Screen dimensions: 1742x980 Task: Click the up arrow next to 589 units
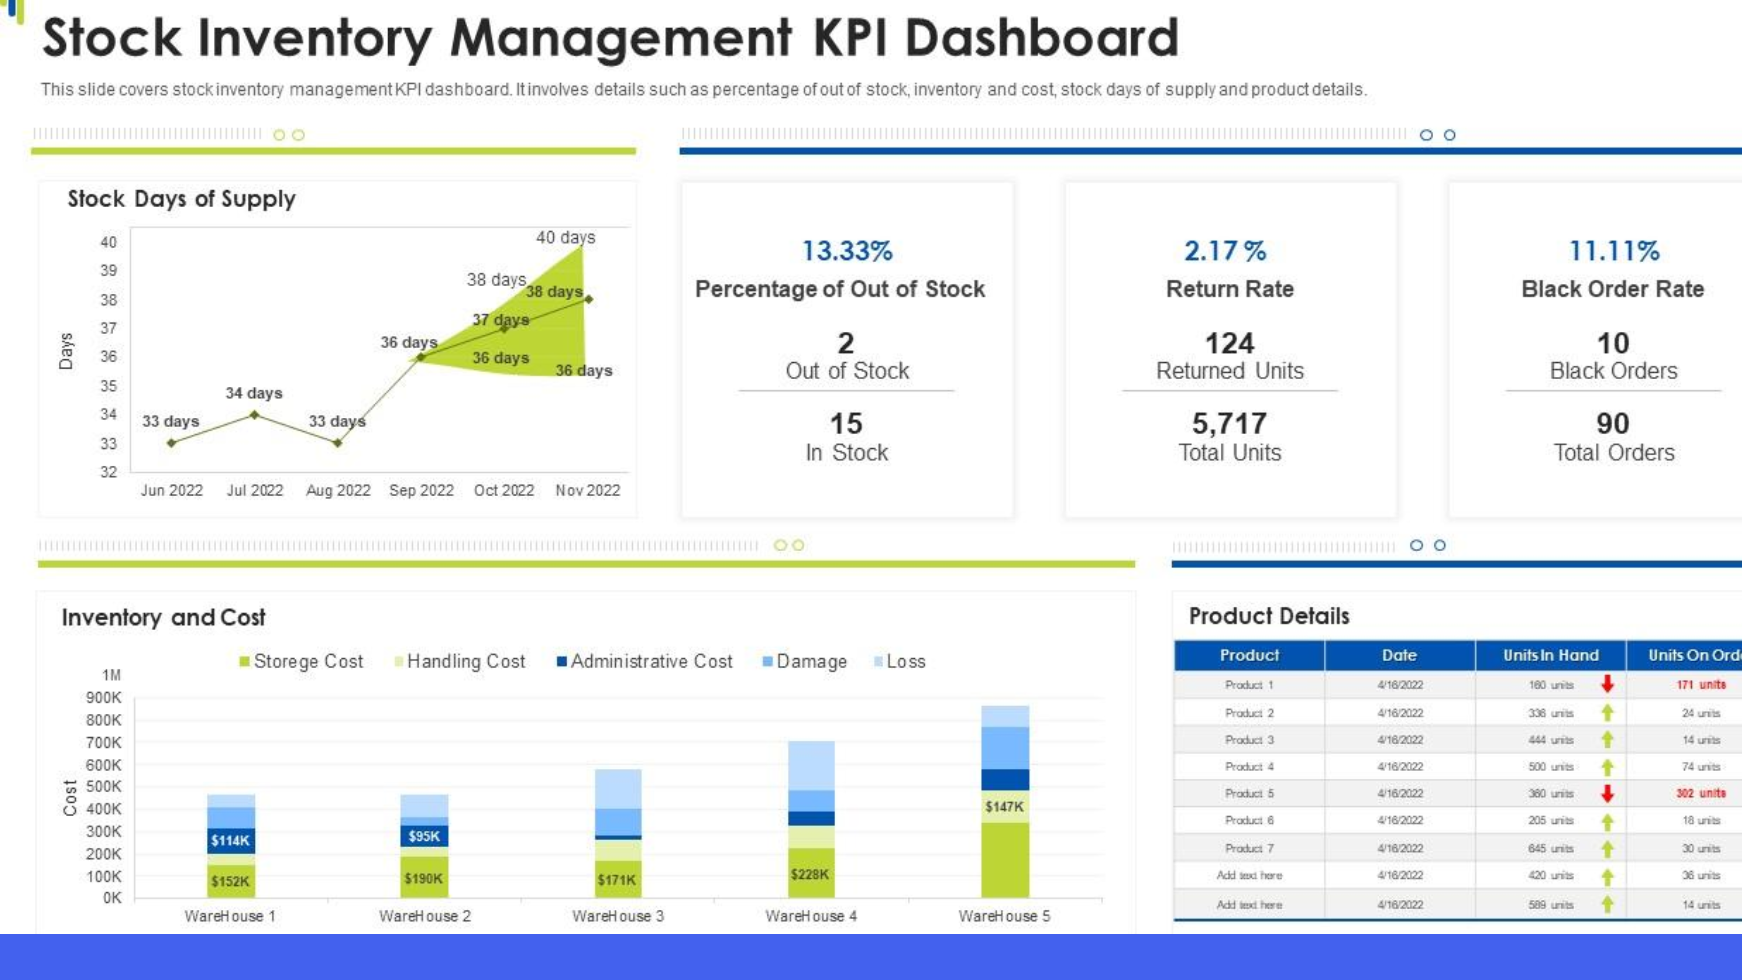(1607, 904)
